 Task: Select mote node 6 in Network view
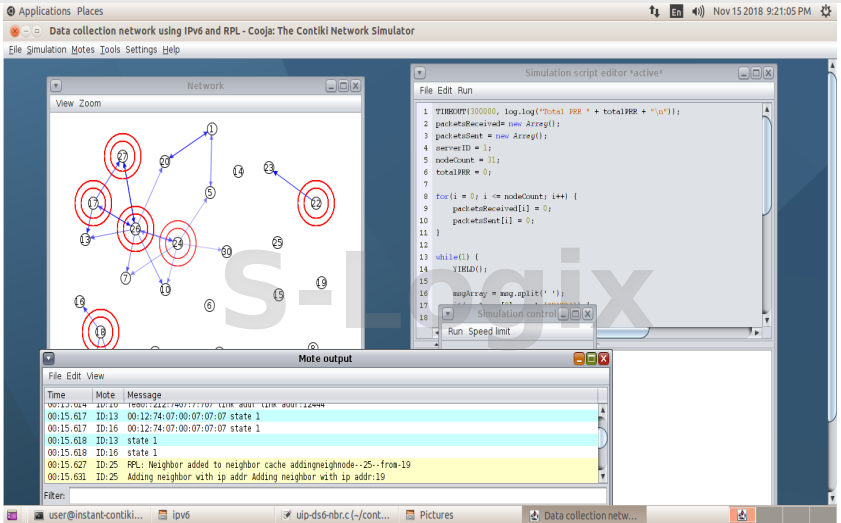tap(210, 305)
